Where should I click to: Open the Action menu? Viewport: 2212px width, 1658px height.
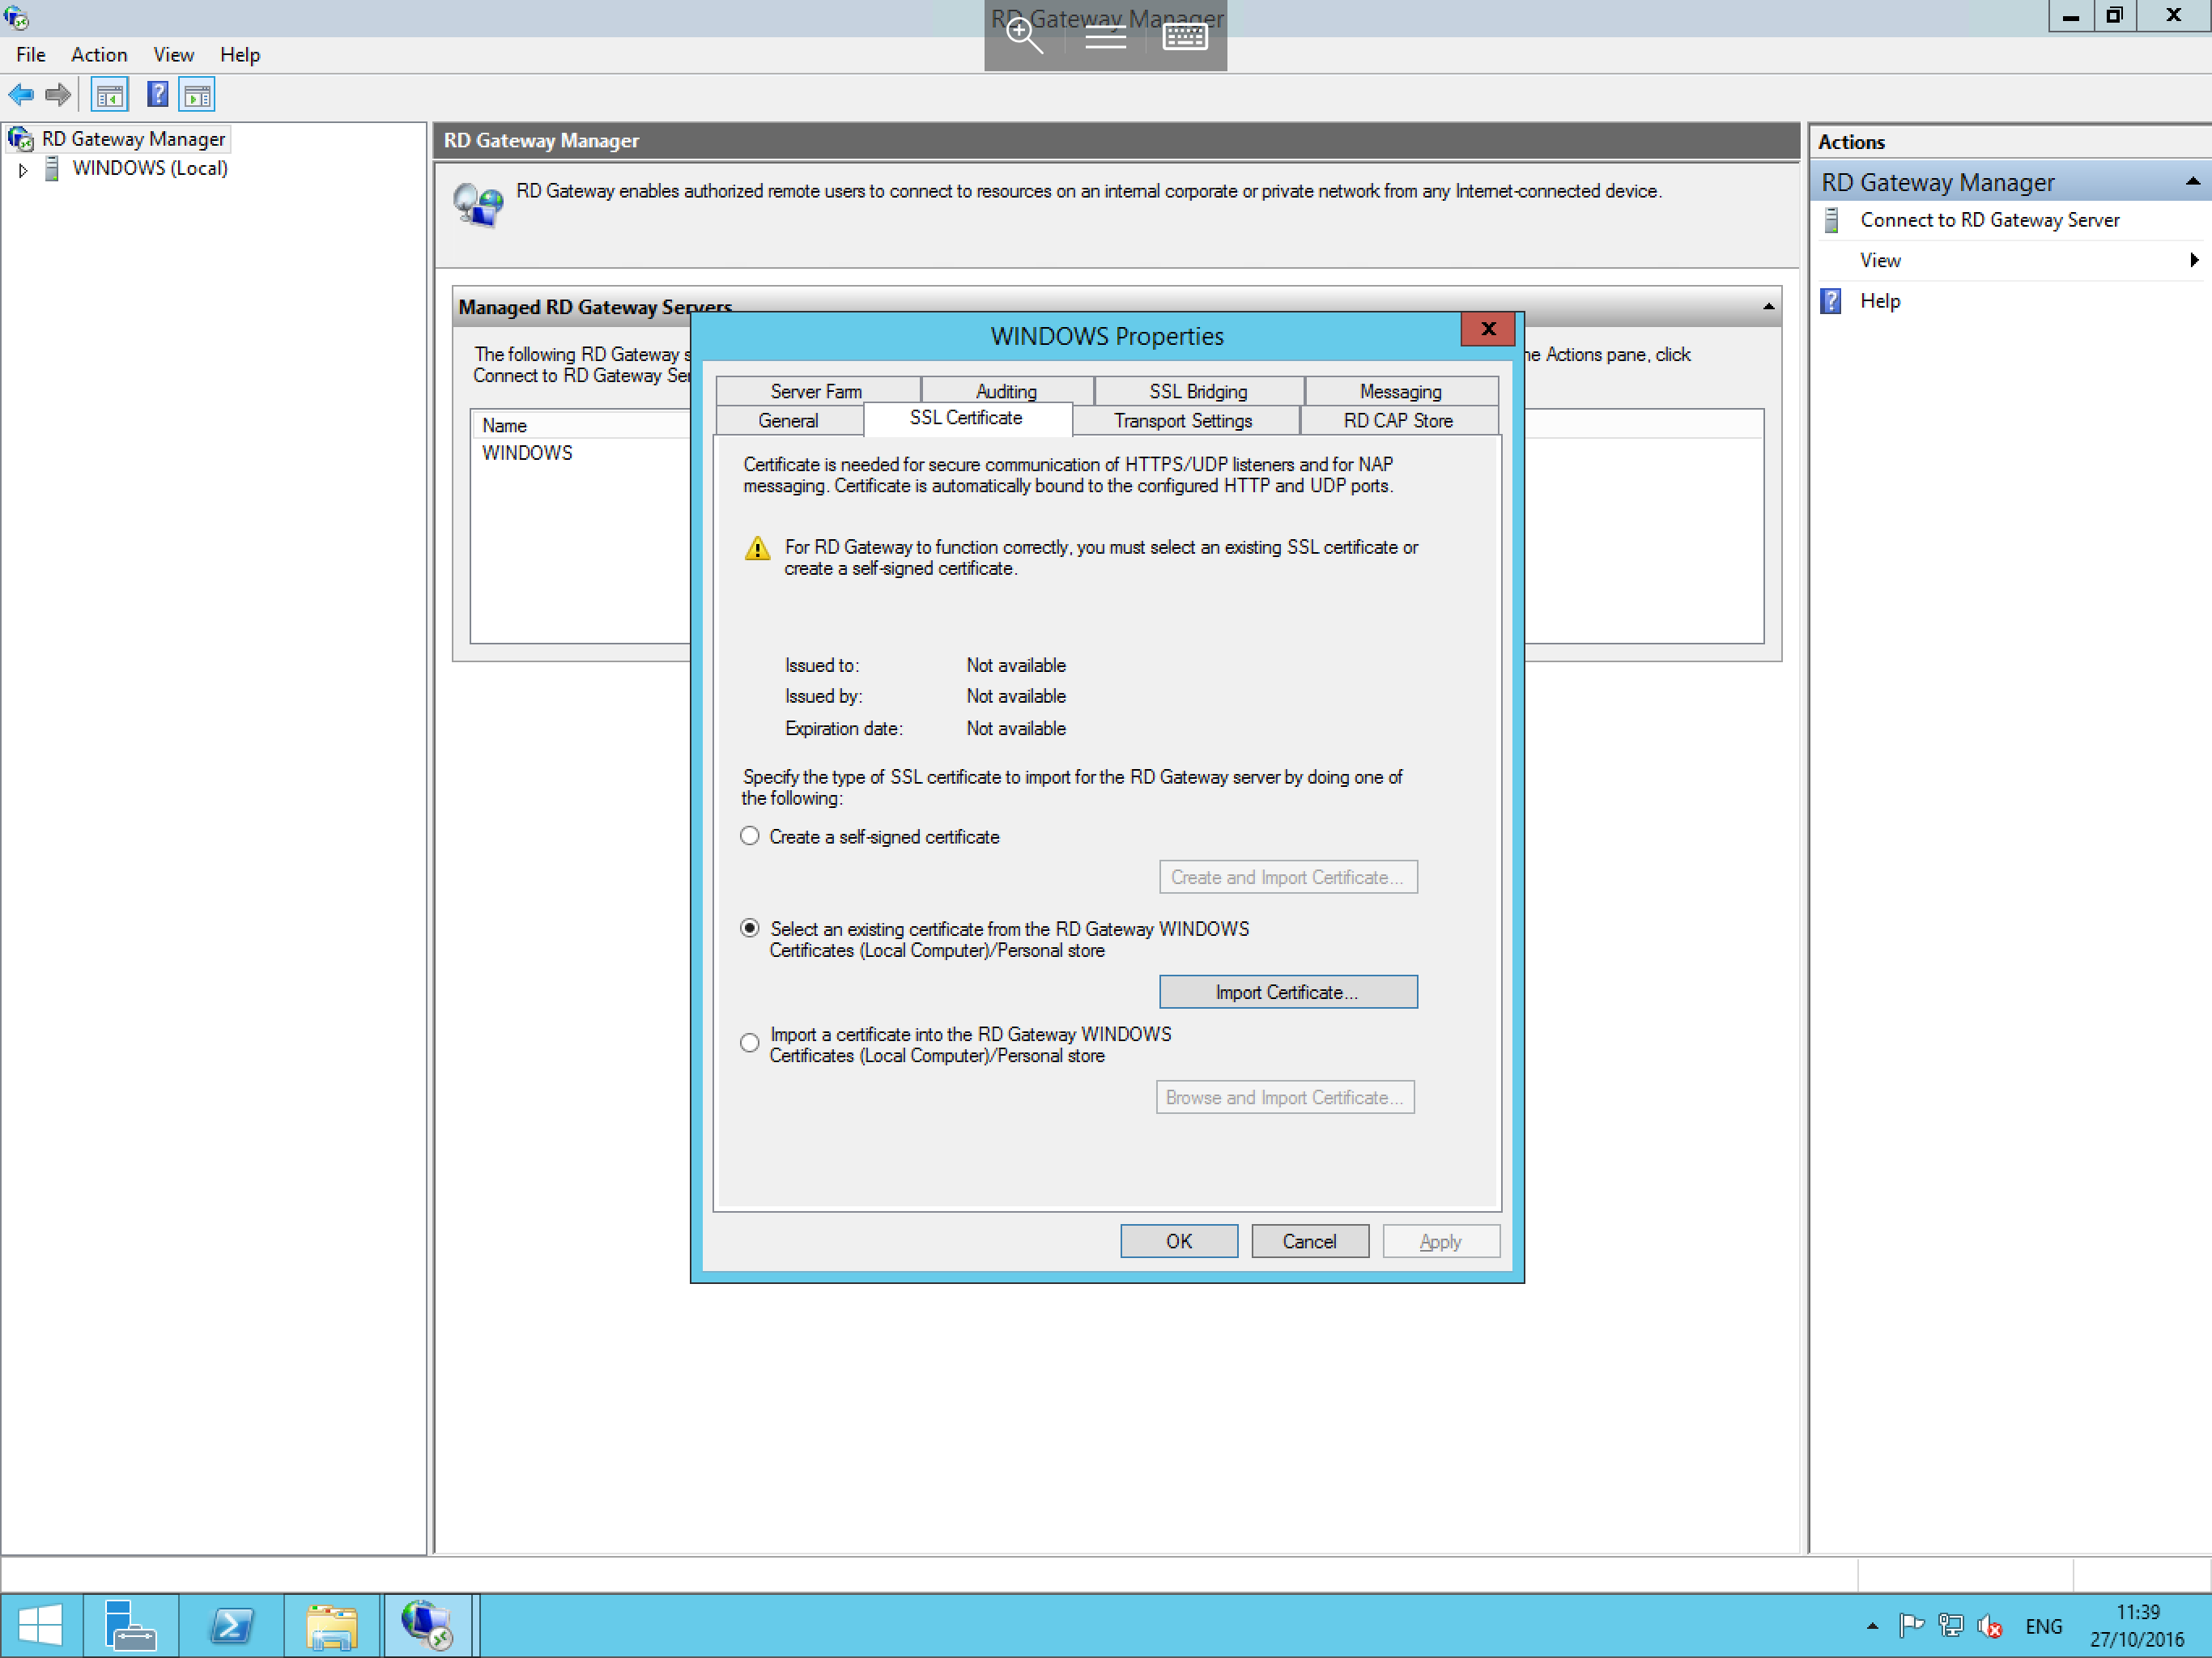[x=99, y=55]
